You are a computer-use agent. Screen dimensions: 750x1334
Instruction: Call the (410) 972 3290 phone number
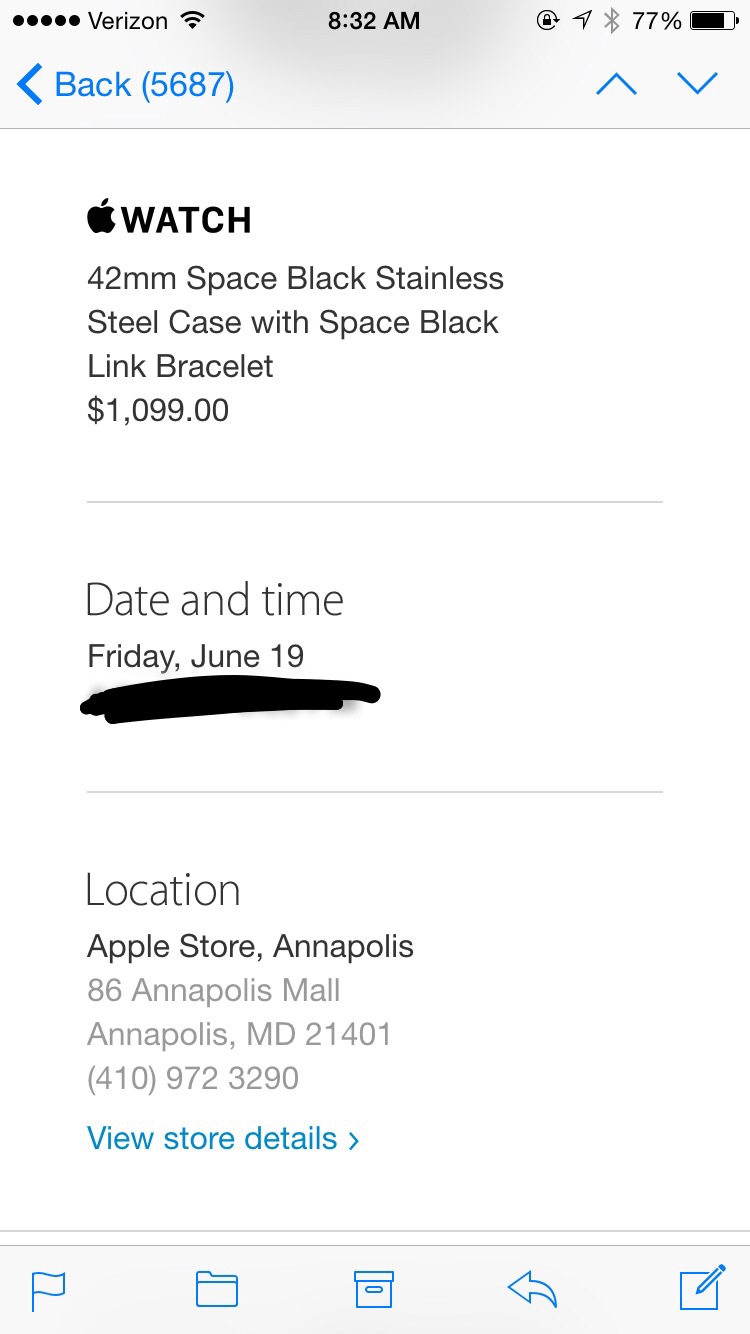click(x=193, y=1078)
